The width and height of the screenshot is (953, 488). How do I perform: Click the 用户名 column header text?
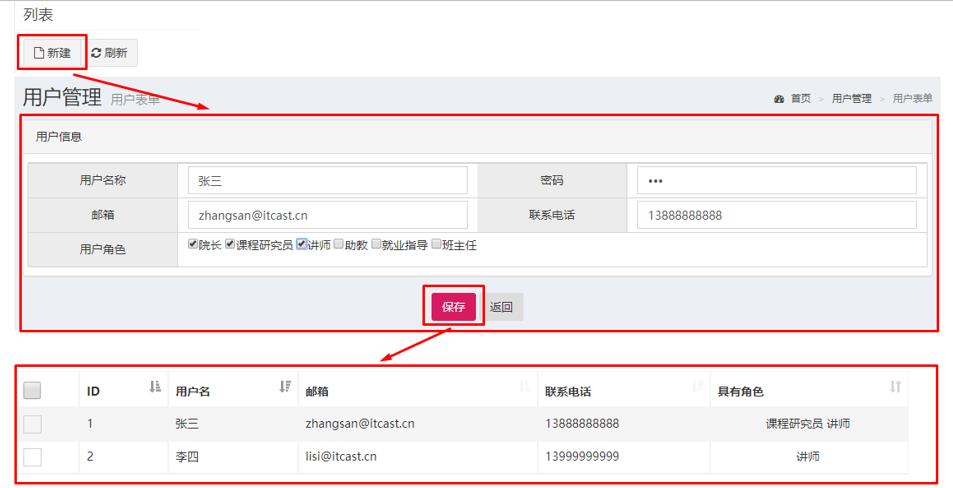click(x=193, y=391)
